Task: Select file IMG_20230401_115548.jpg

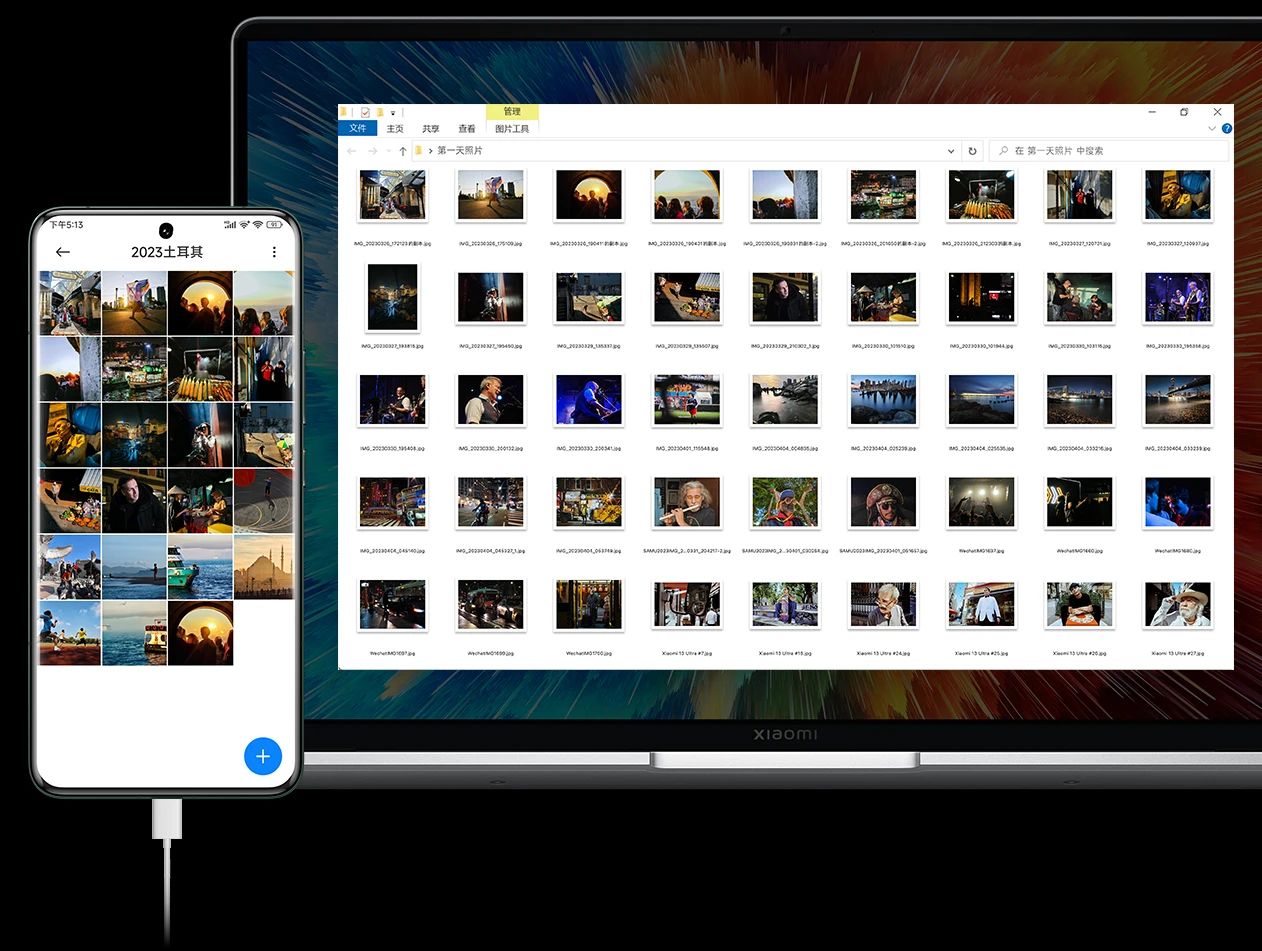Action: pos(687,400)
